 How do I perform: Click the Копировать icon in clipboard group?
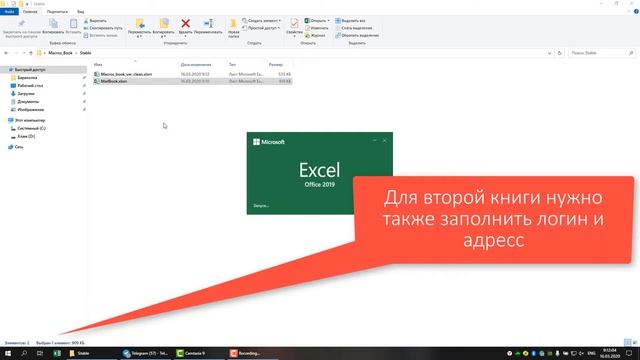click(x=53, y=24)
